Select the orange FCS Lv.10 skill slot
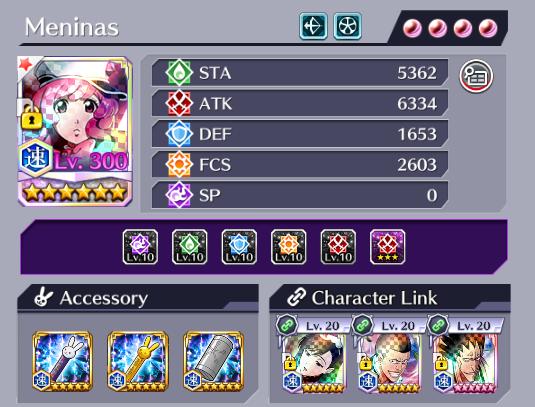Screen dimensions: 535x407 [289, 247]
